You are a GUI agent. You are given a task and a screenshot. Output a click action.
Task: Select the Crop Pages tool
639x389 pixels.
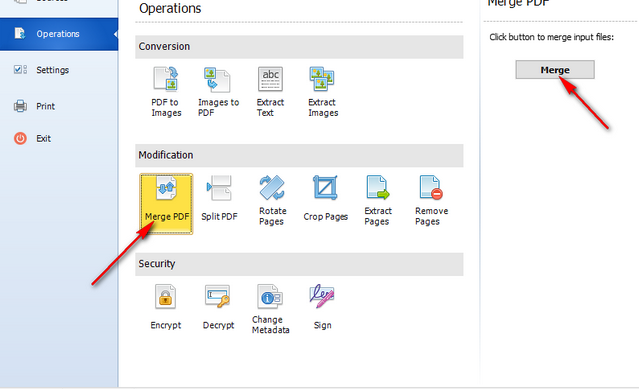[x=325, y=199]
